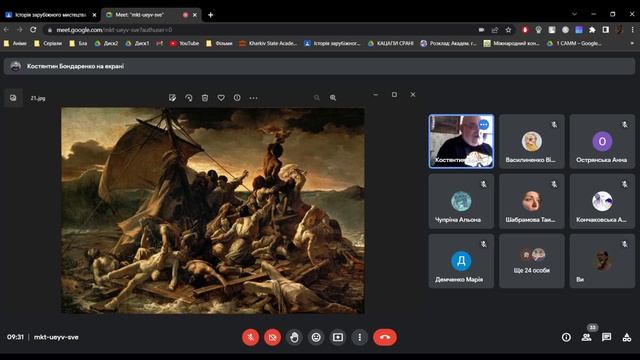640x360 pixels.
Task: Open the 'Ще 24 особи' overflow tile
Action: coord(532,261)
